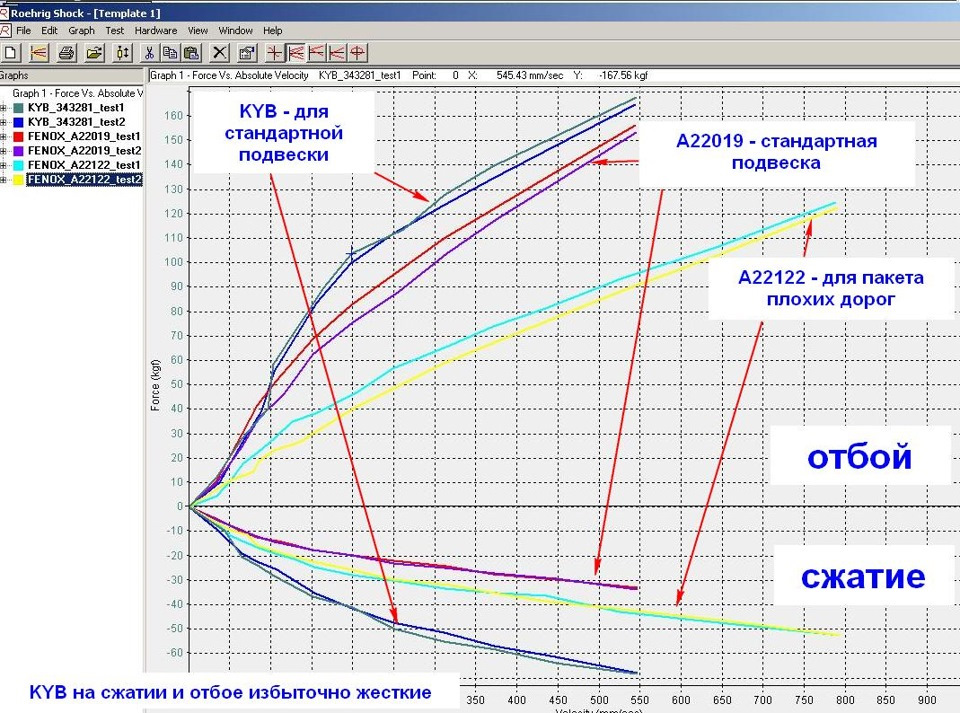Click the yellow swatch for FENOX_A22122_test2
960x713 pixels.
click(x=18, y=179)
